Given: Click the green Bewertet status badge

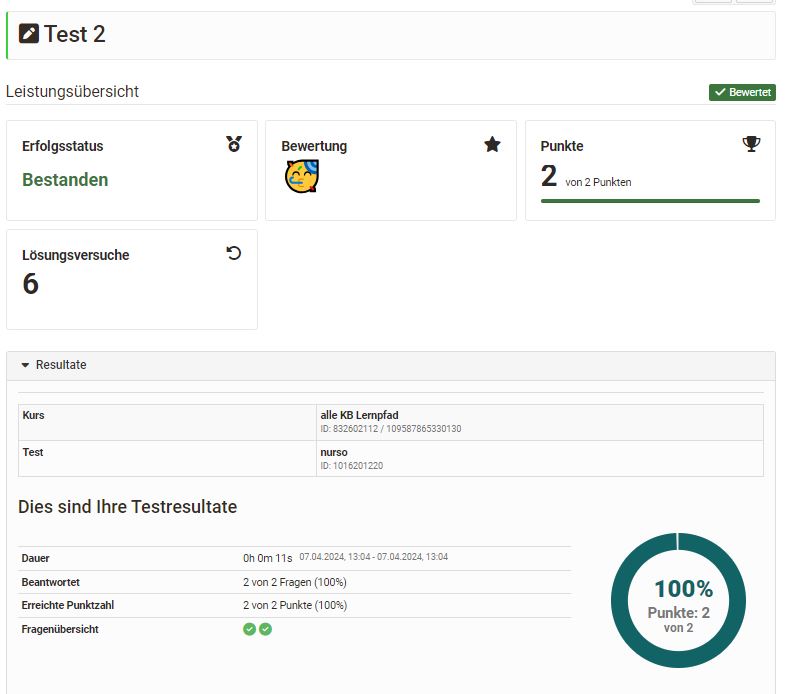Looking at the screenshot, I should pos(742,92).
